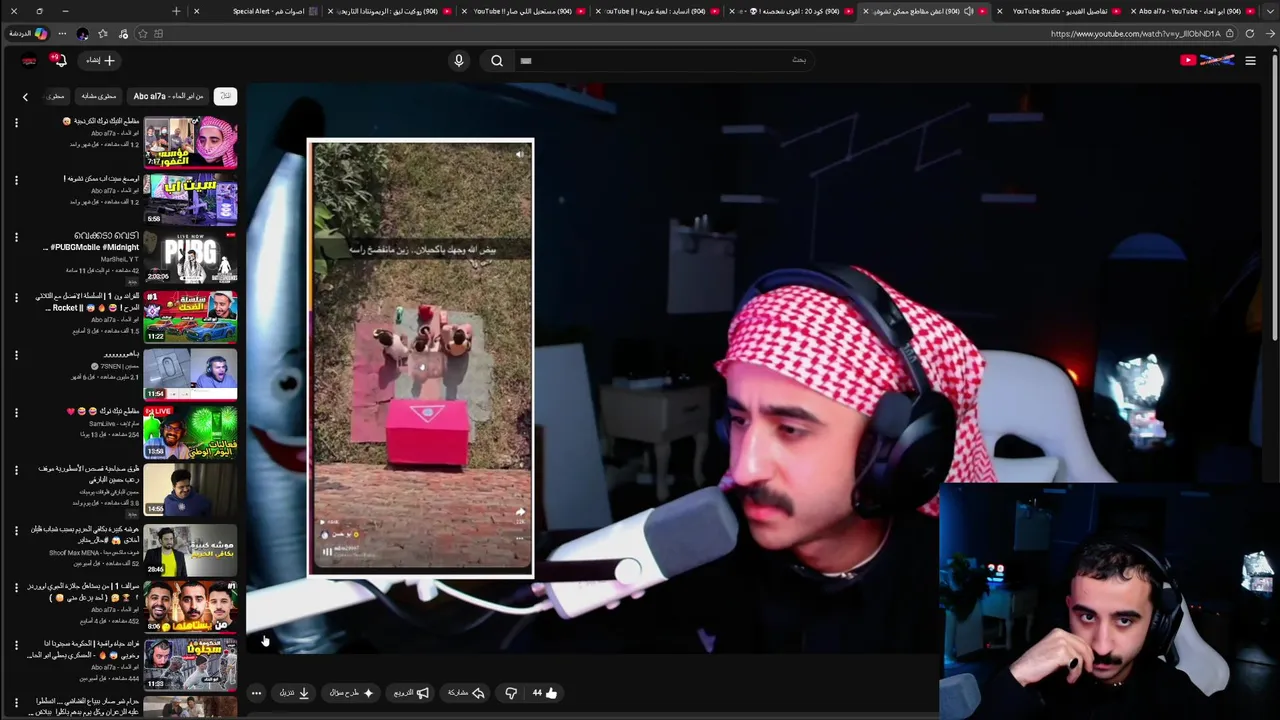Open options for #PUBGMobile #Midnight row
Viewport: 1280px width, 720px height.
tap(16, 238)
